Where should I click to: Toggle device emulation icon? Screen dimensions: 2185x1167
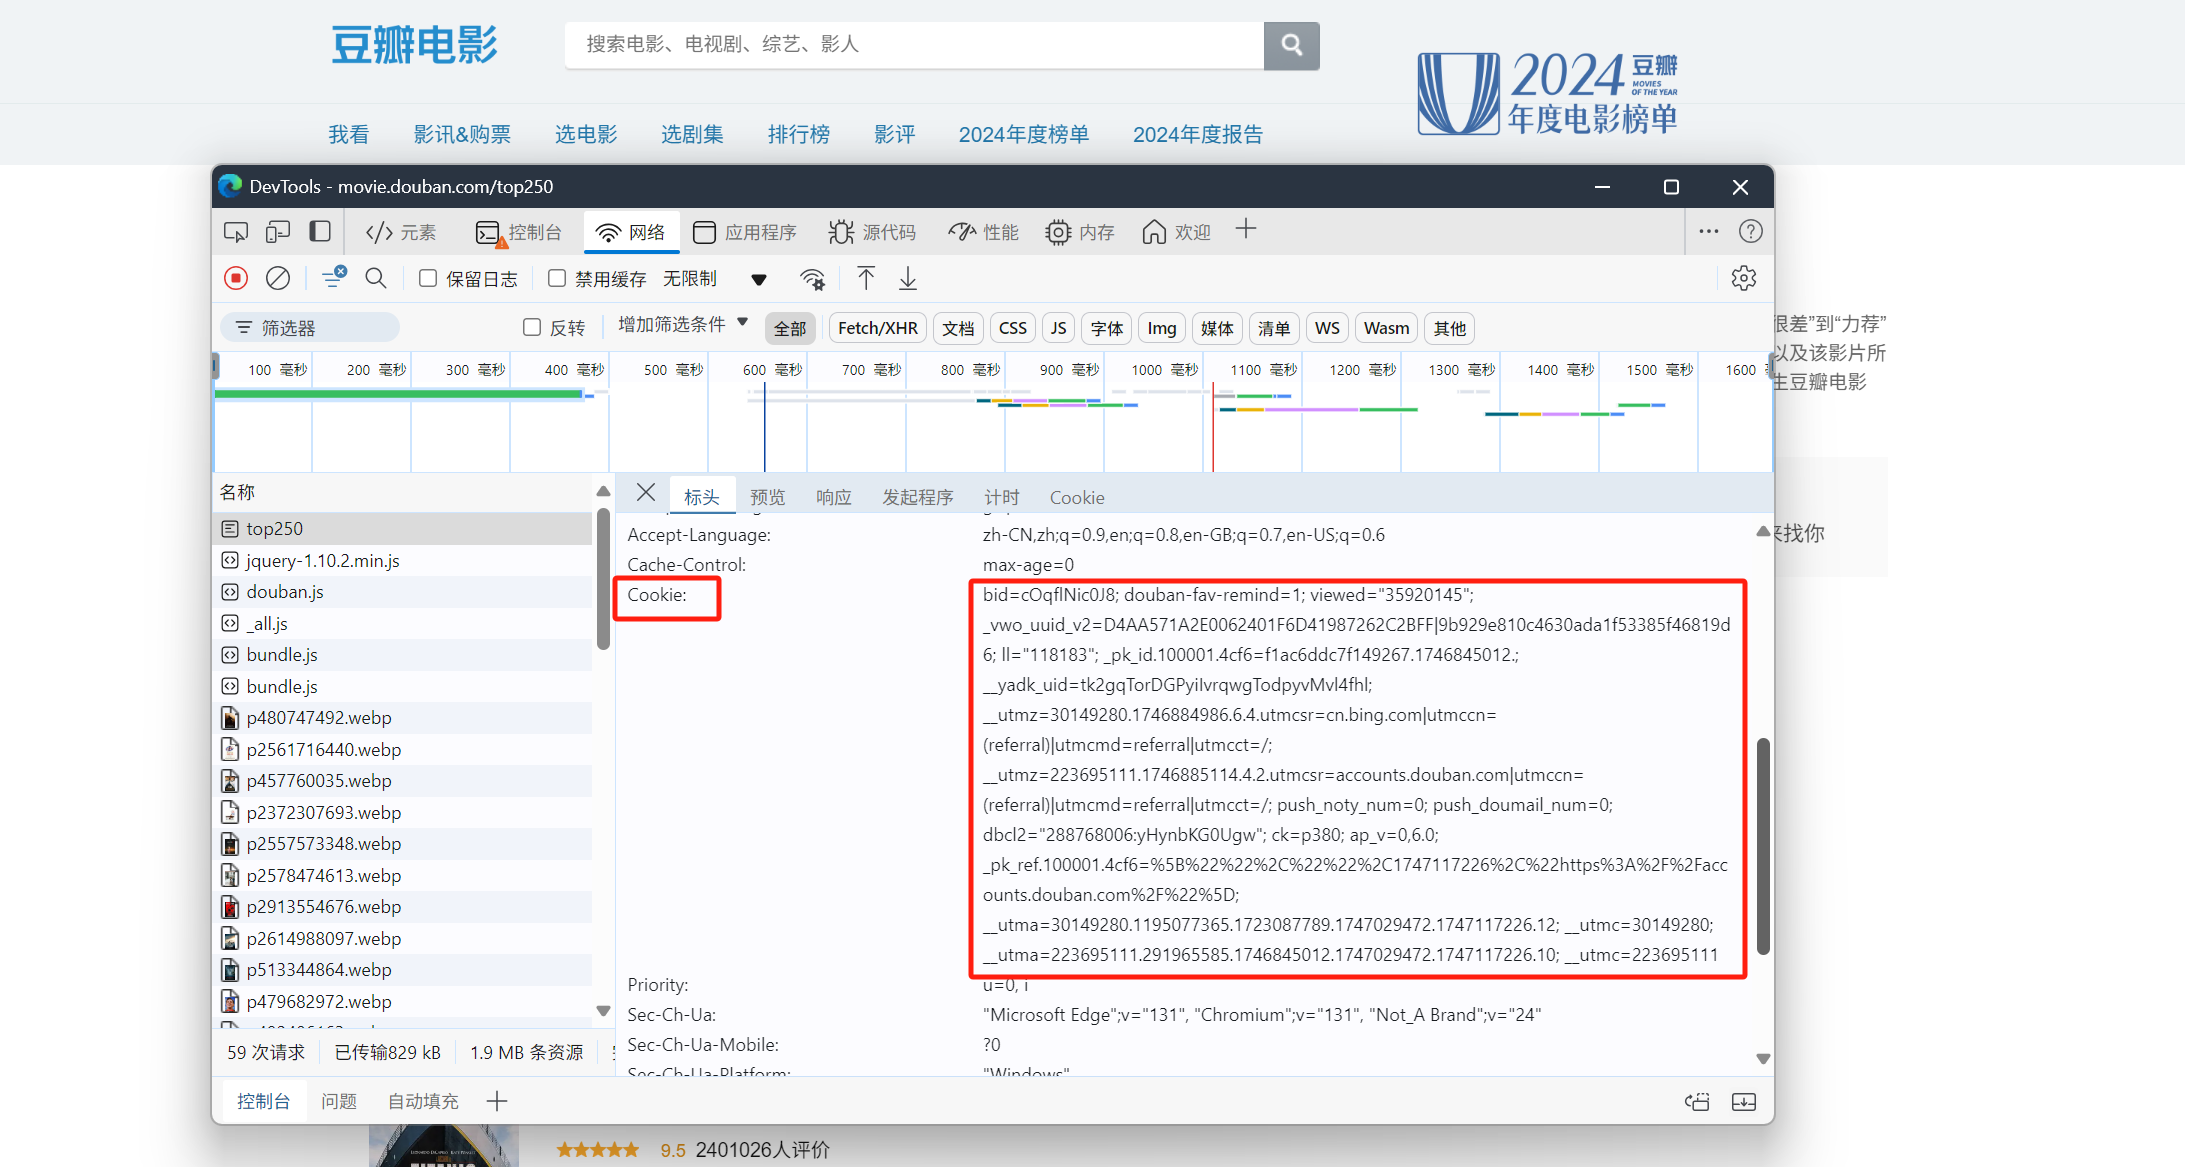click(x=278, y=232)
